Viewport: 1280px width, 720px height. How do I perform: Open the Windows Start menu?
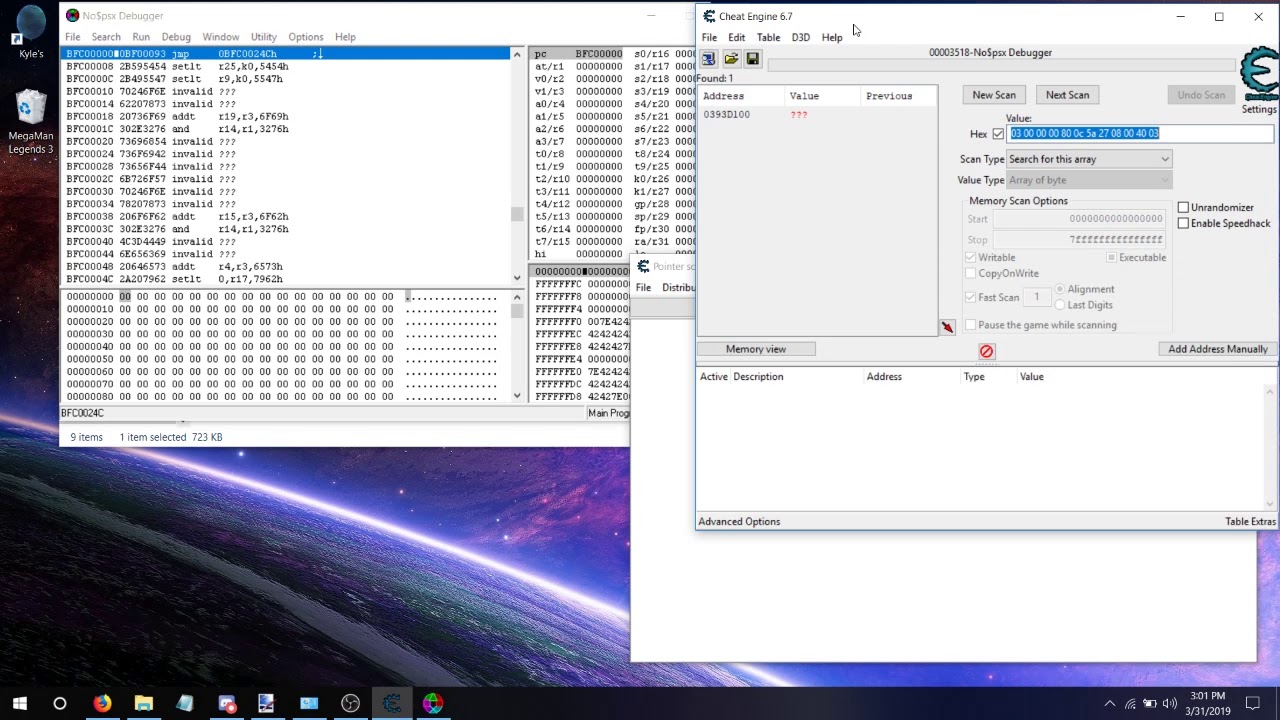point(20,704)
